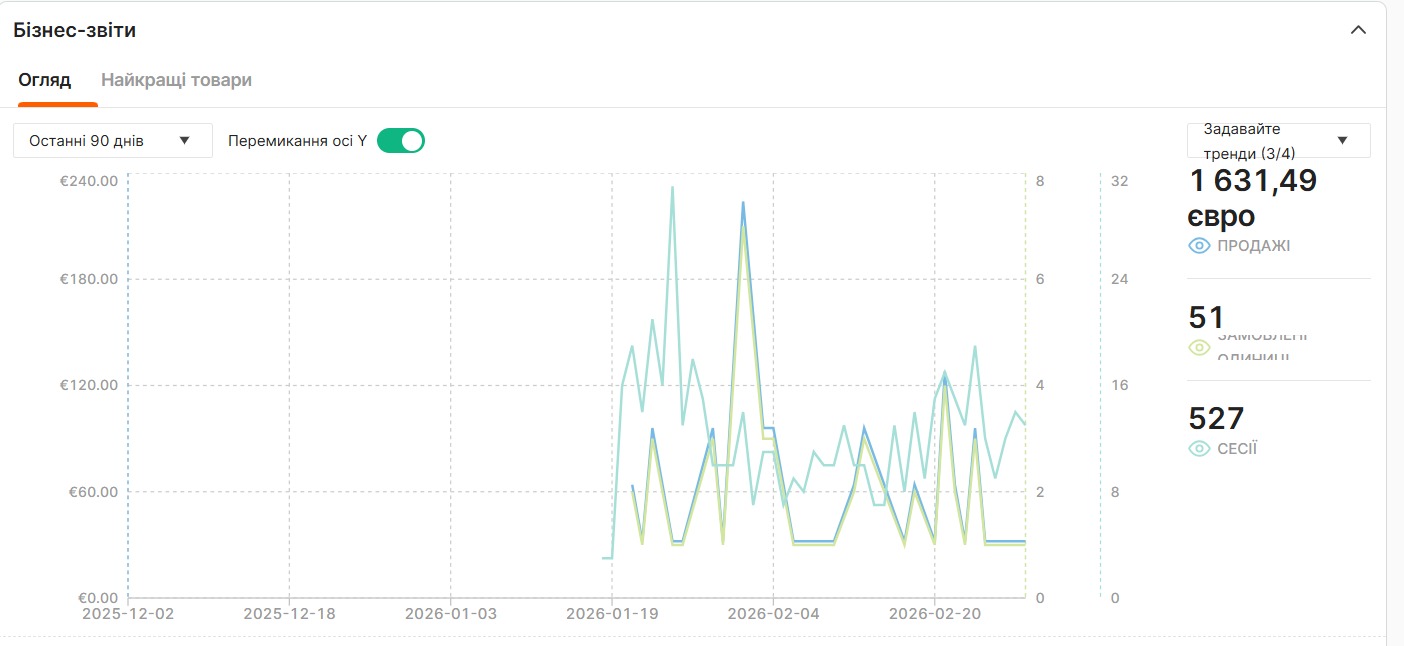Click the 32 label on the sessions axis
The image size is (1404, 646).
[x=1120, y=181]
